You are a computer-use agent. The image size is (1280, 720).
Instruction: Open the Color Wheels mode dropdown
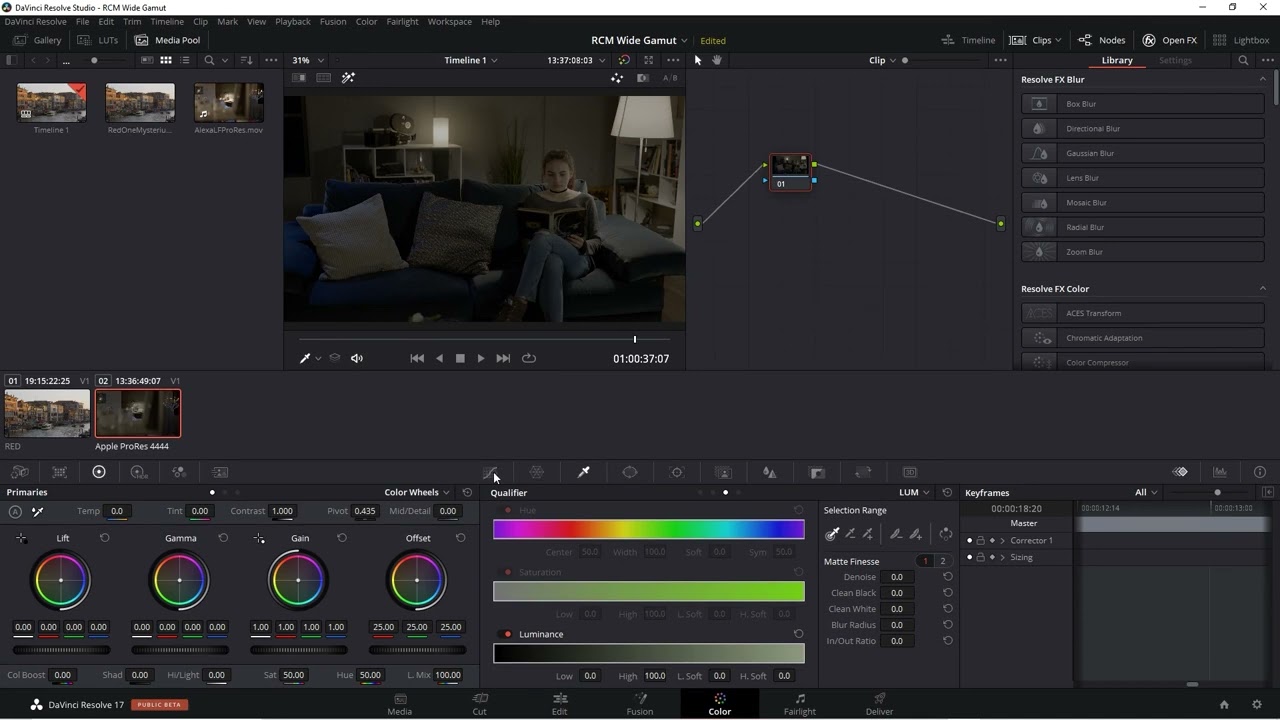tap(417, 492)
